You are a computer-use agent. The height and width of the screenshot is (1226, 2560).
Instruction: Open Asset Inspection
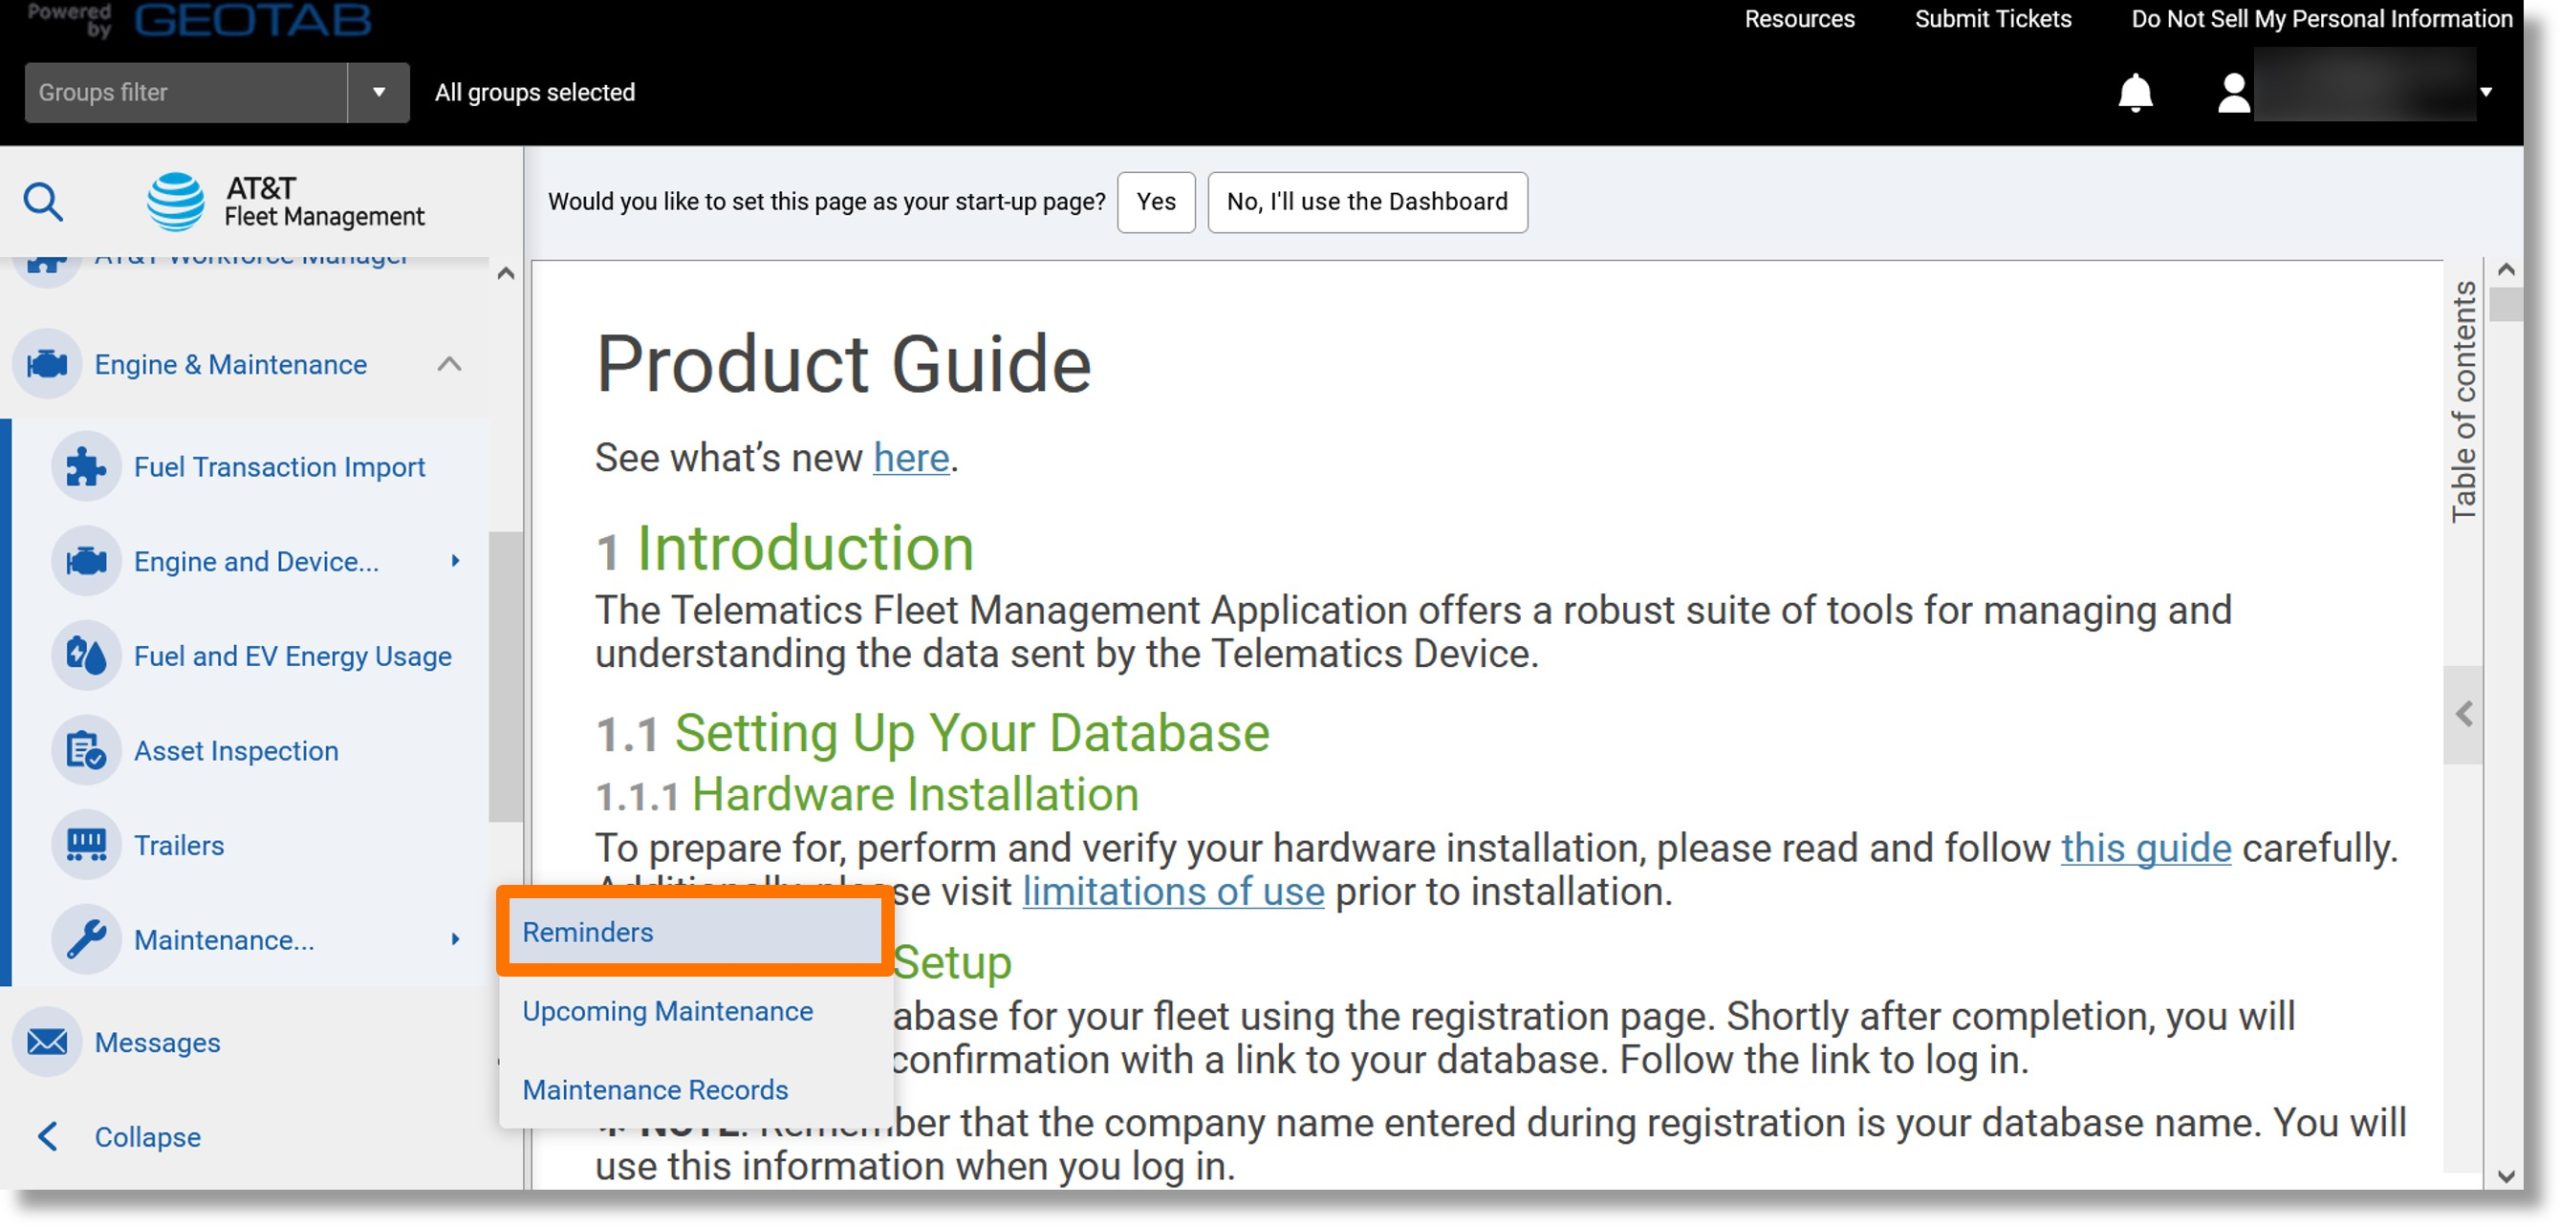(236, 751)
